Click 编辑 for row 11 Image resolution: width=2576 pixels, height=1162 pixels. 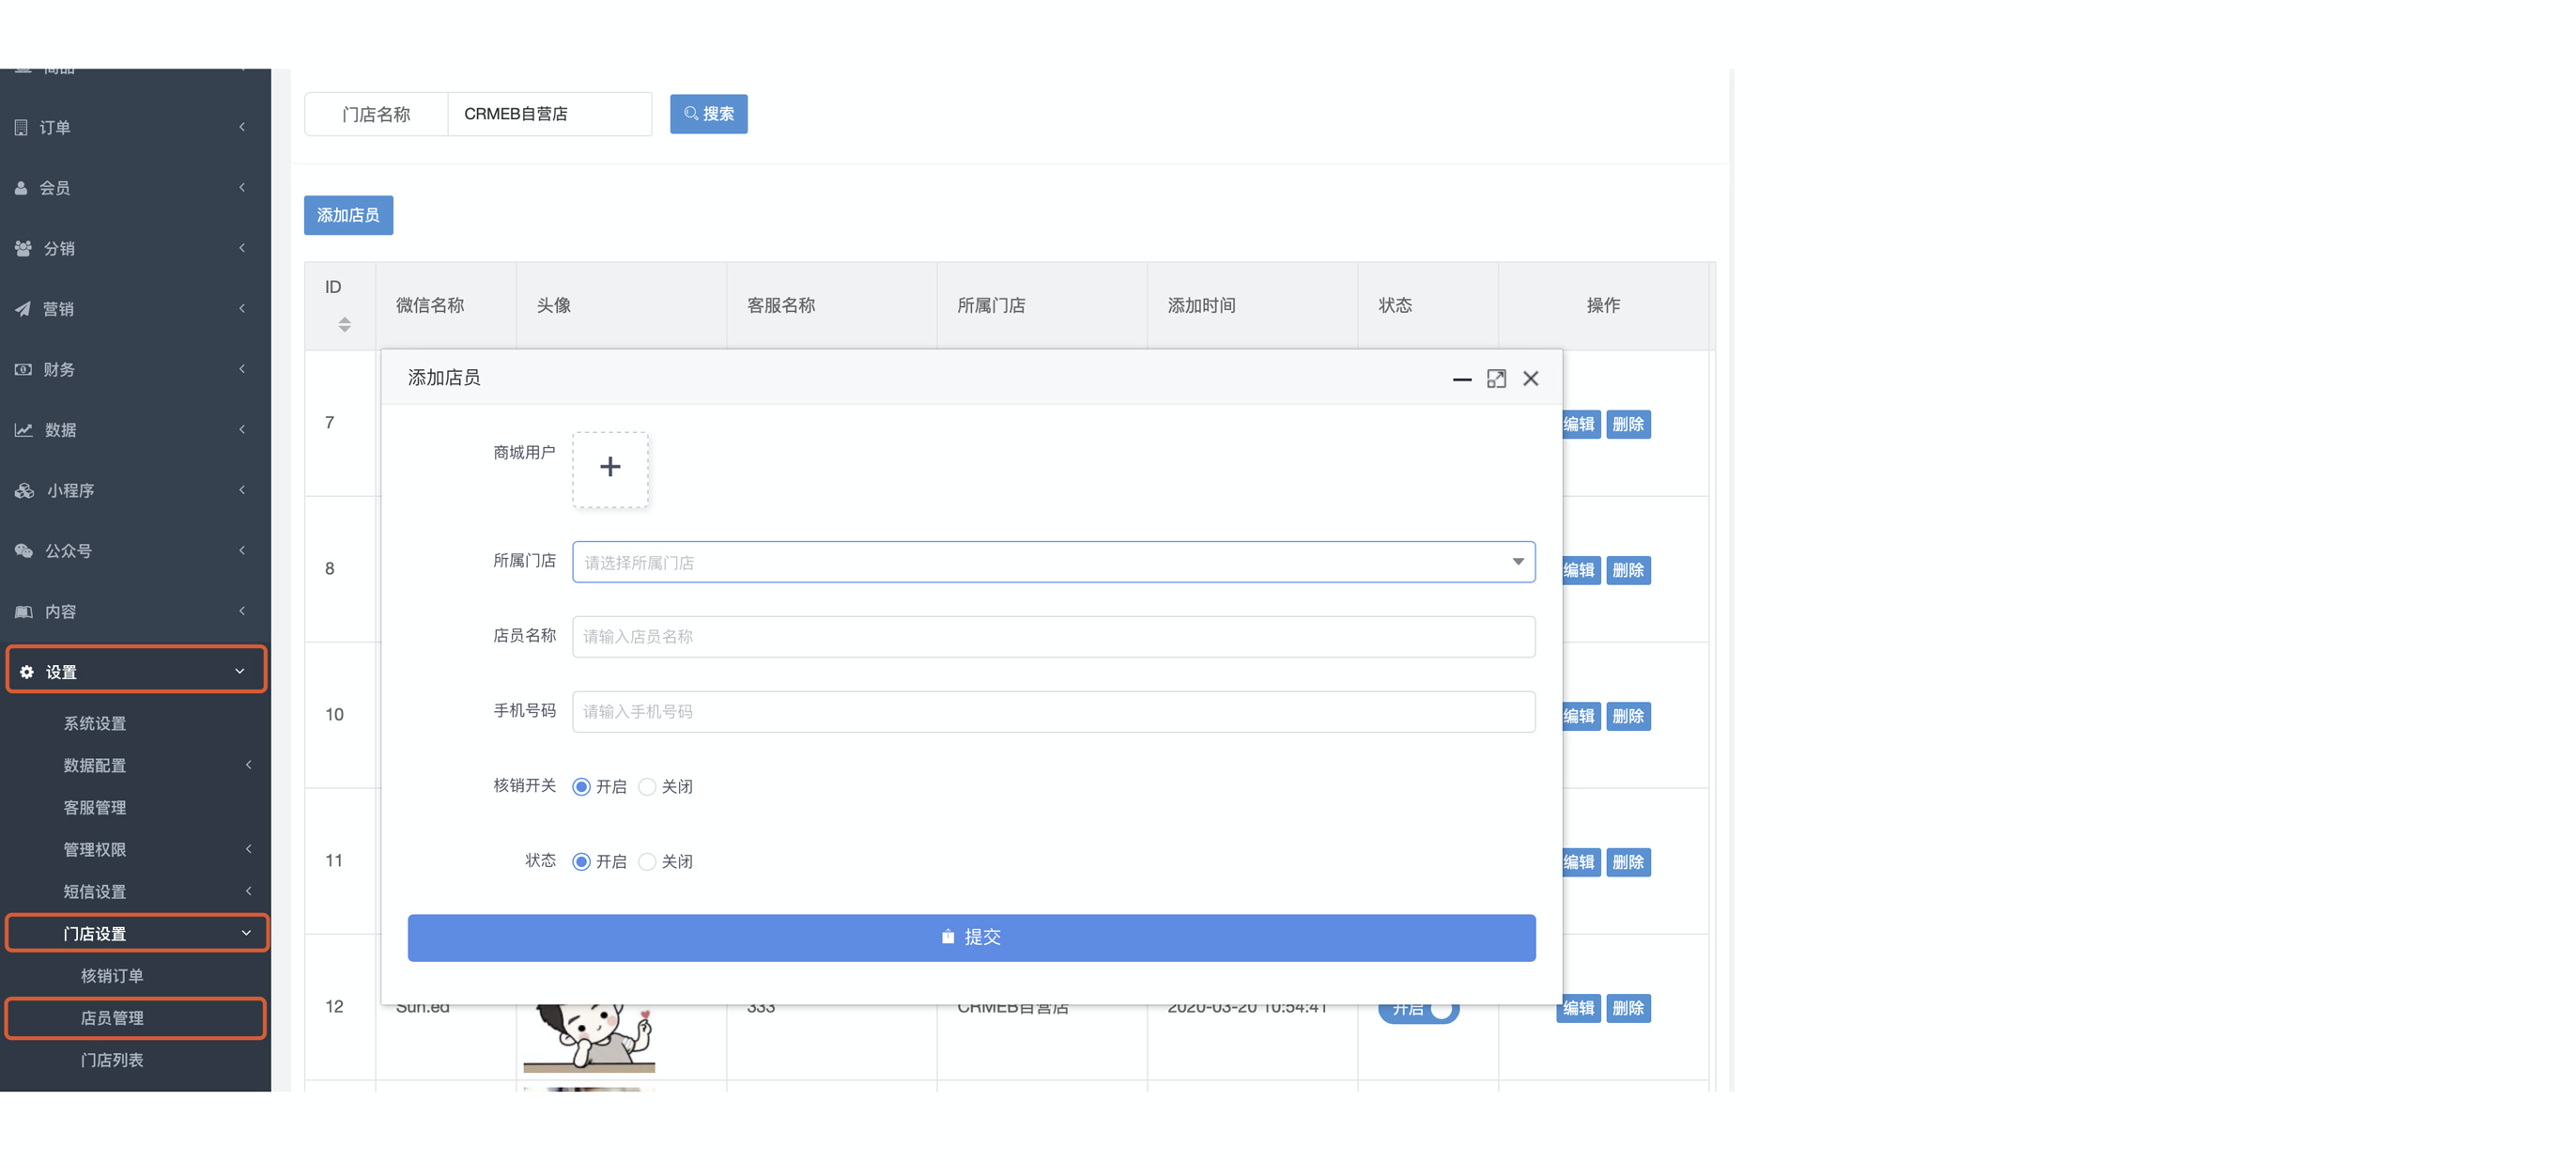1579,862
